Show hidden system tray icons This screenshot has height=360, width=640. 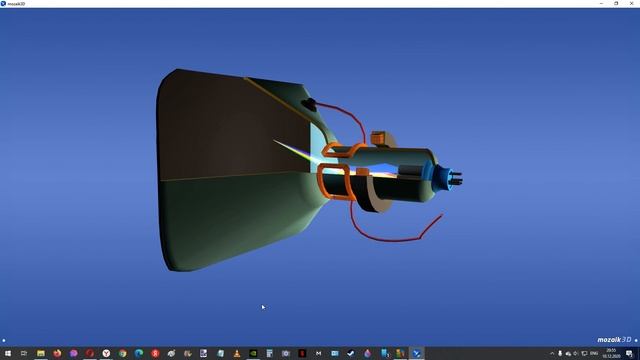(552, 353)
